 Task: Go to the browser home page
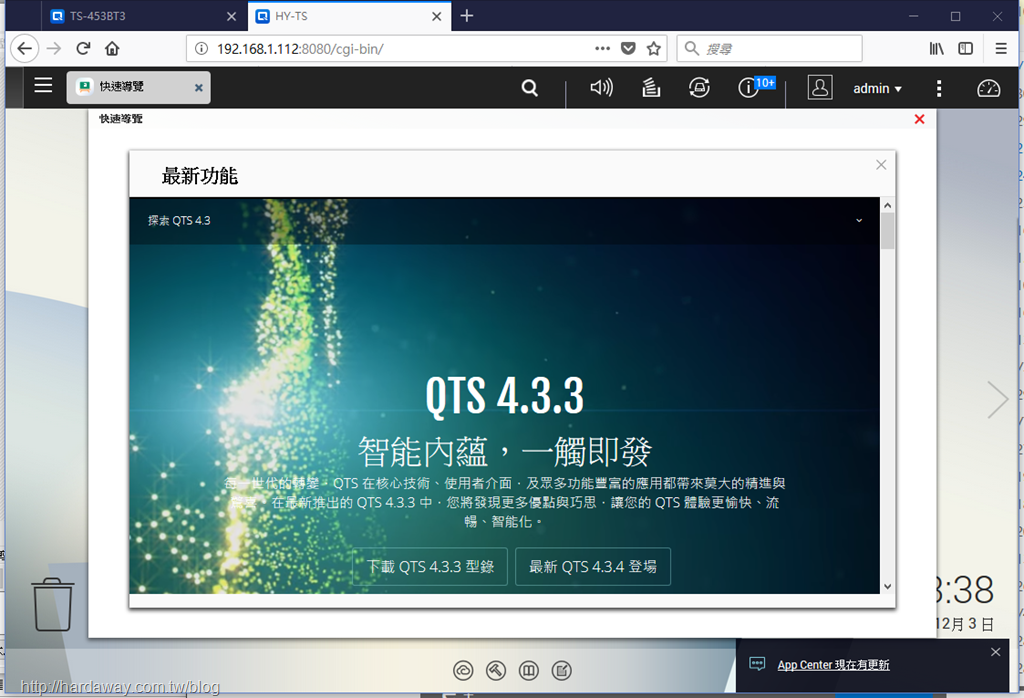click(112, 48)
